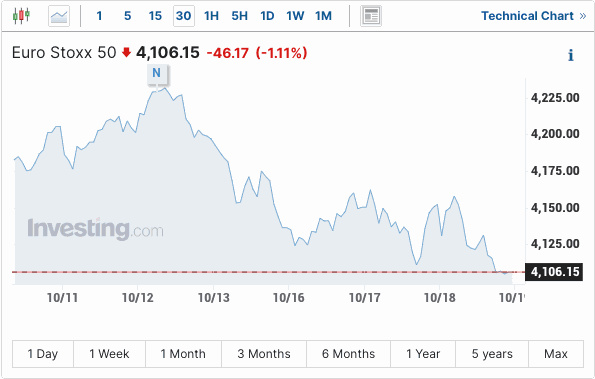Show the Max range
The width and height of the screenshot is (595, 379).
point(556,354)
